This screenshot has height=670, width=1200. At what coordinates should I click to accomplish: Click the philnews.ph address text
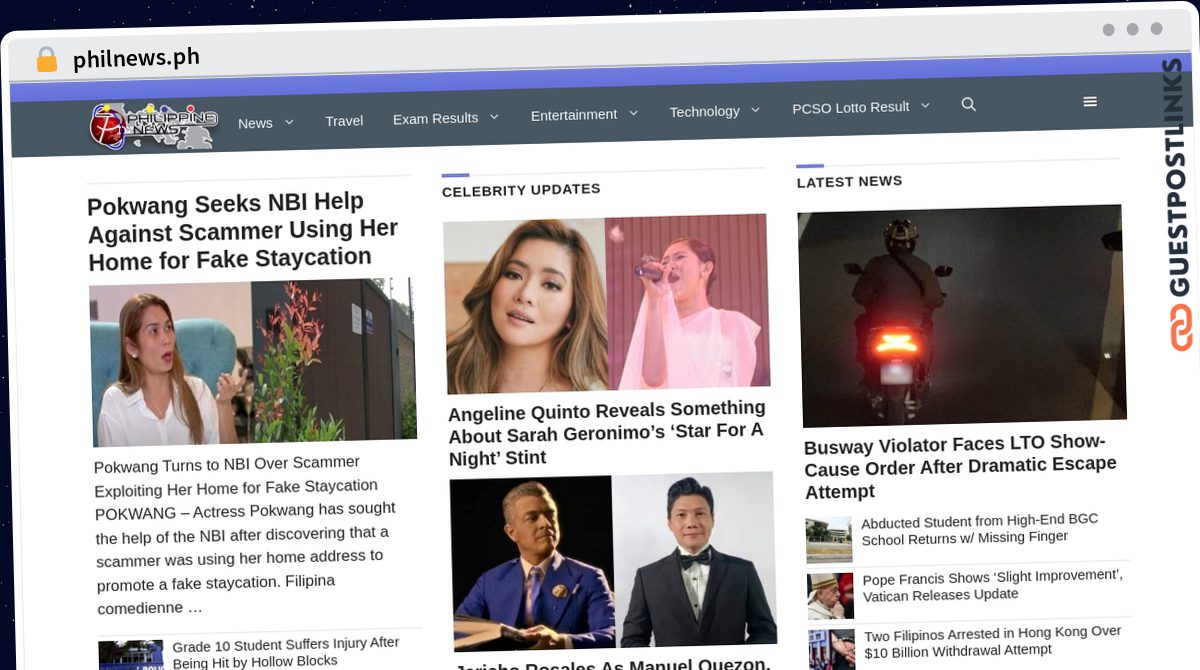[x=136, y=59]
